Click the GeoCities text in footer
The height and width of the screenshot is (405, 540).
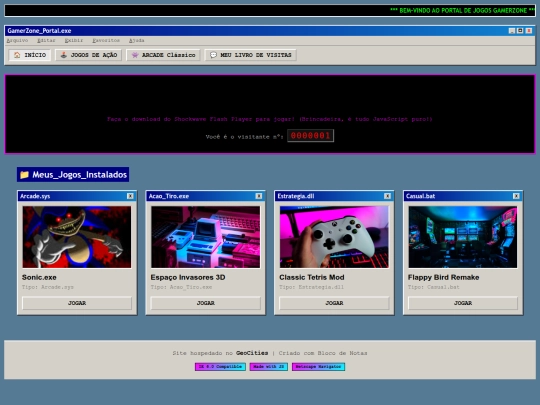[252, 353]
